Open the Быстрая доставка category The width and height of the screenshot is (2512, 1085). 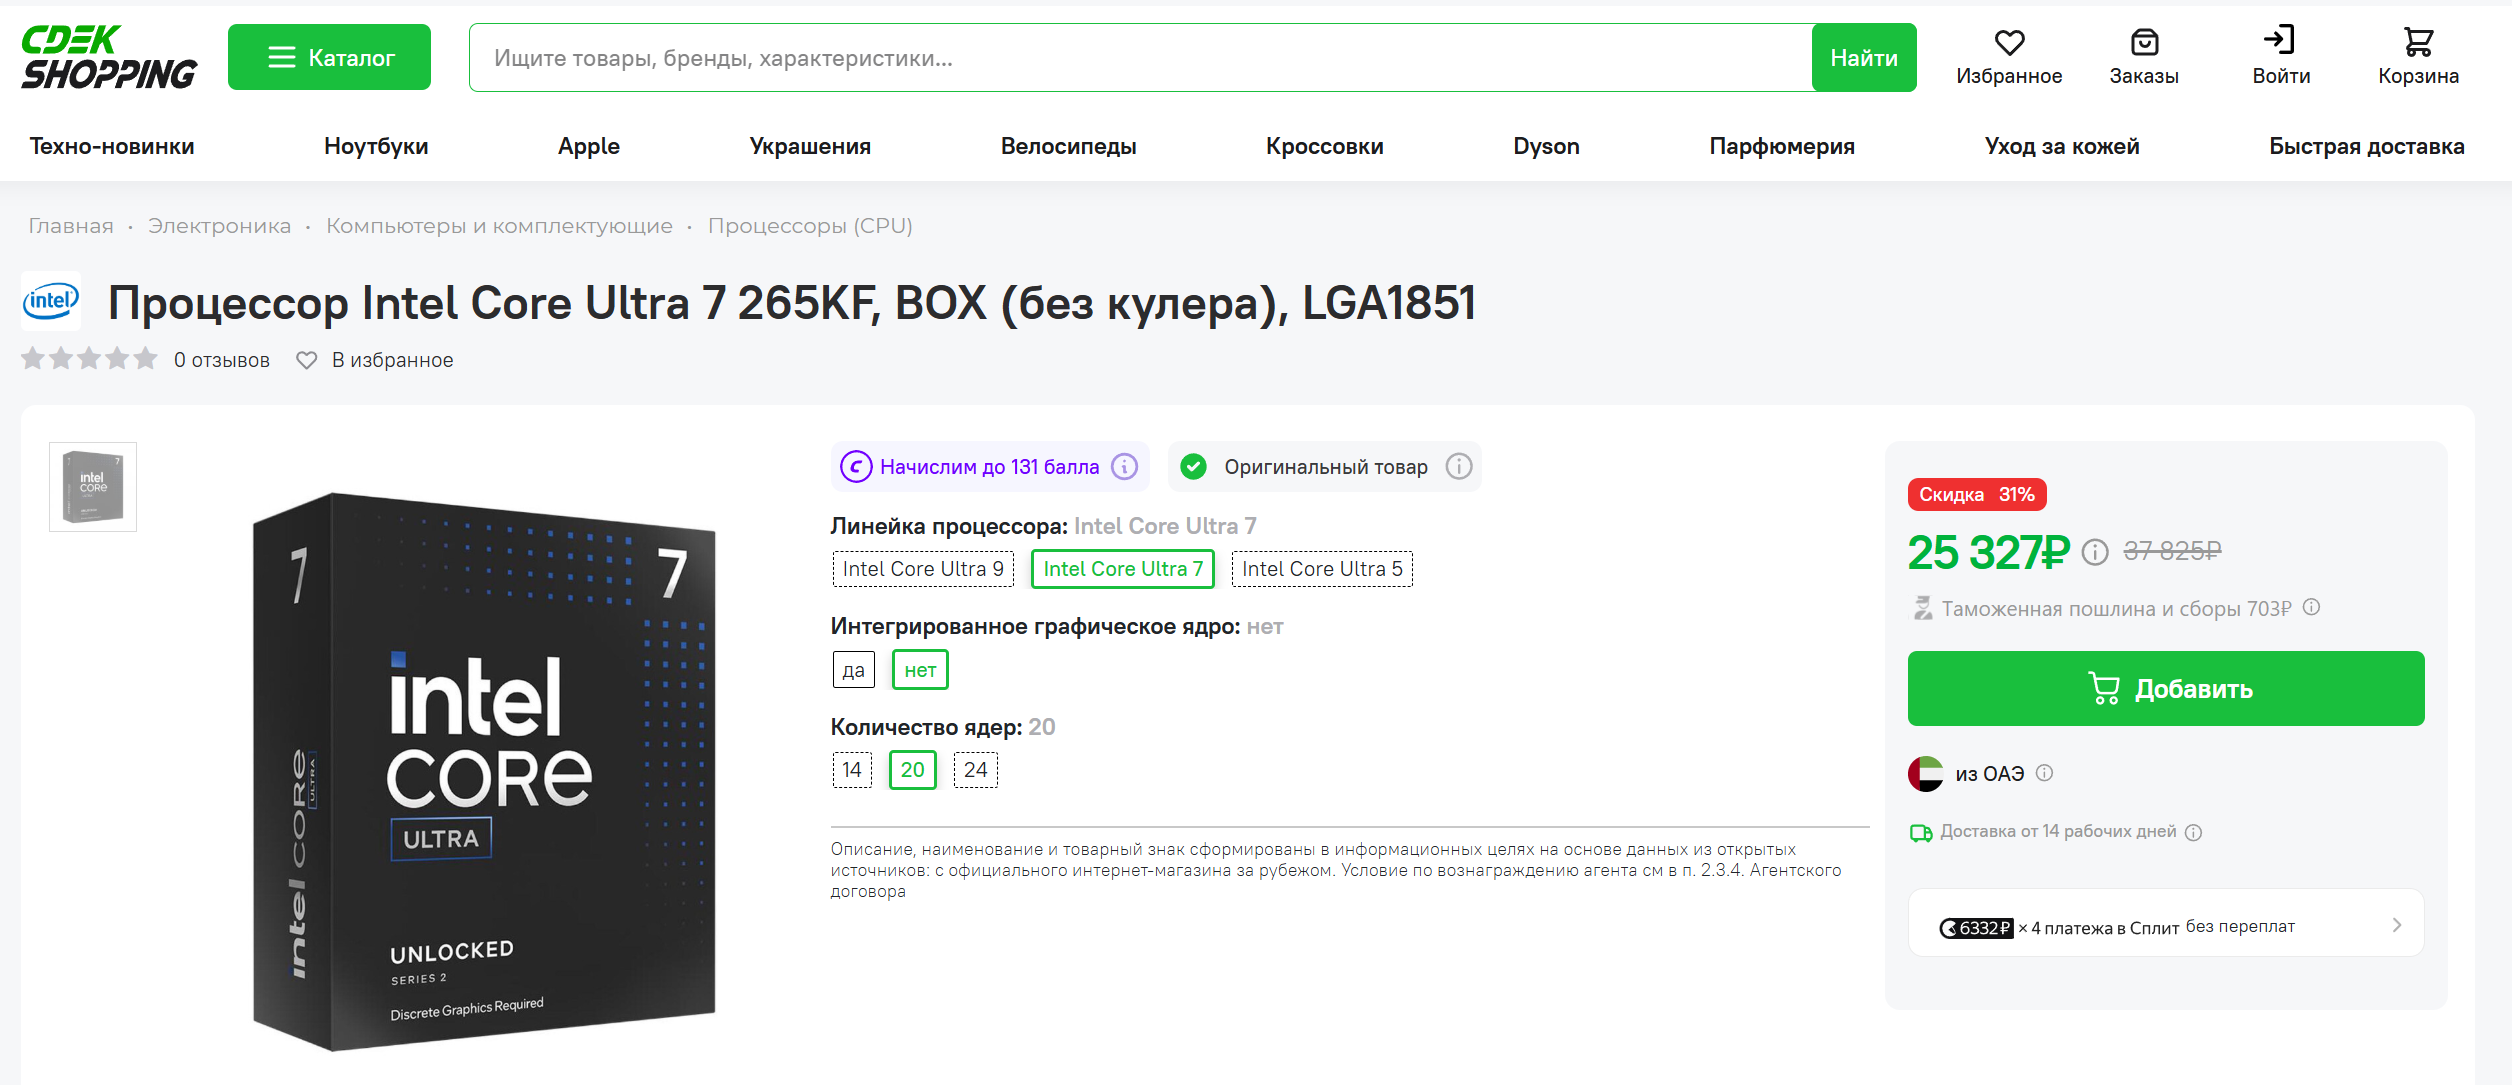point(2366,146)
